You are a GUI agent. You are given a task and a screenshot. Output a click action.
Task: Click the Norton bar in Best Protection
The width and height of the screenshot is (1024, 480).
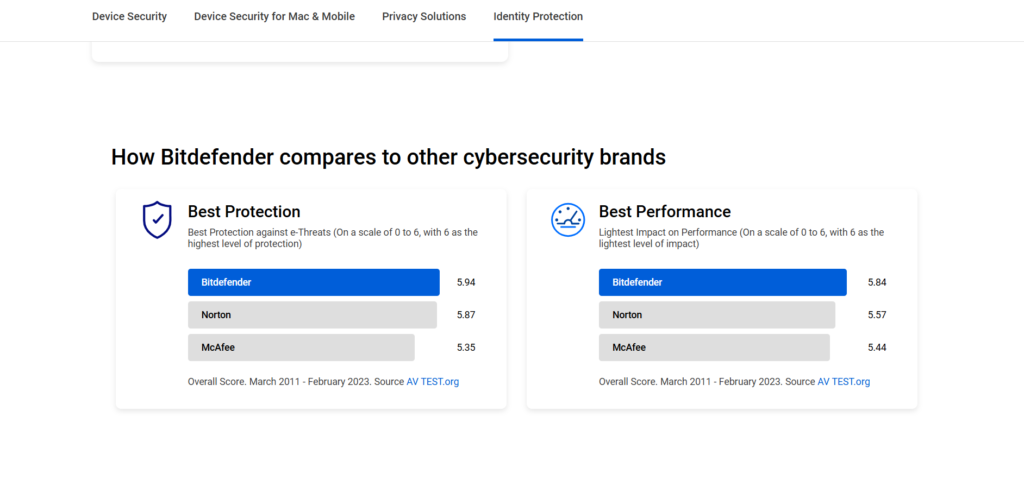point(312,315)
